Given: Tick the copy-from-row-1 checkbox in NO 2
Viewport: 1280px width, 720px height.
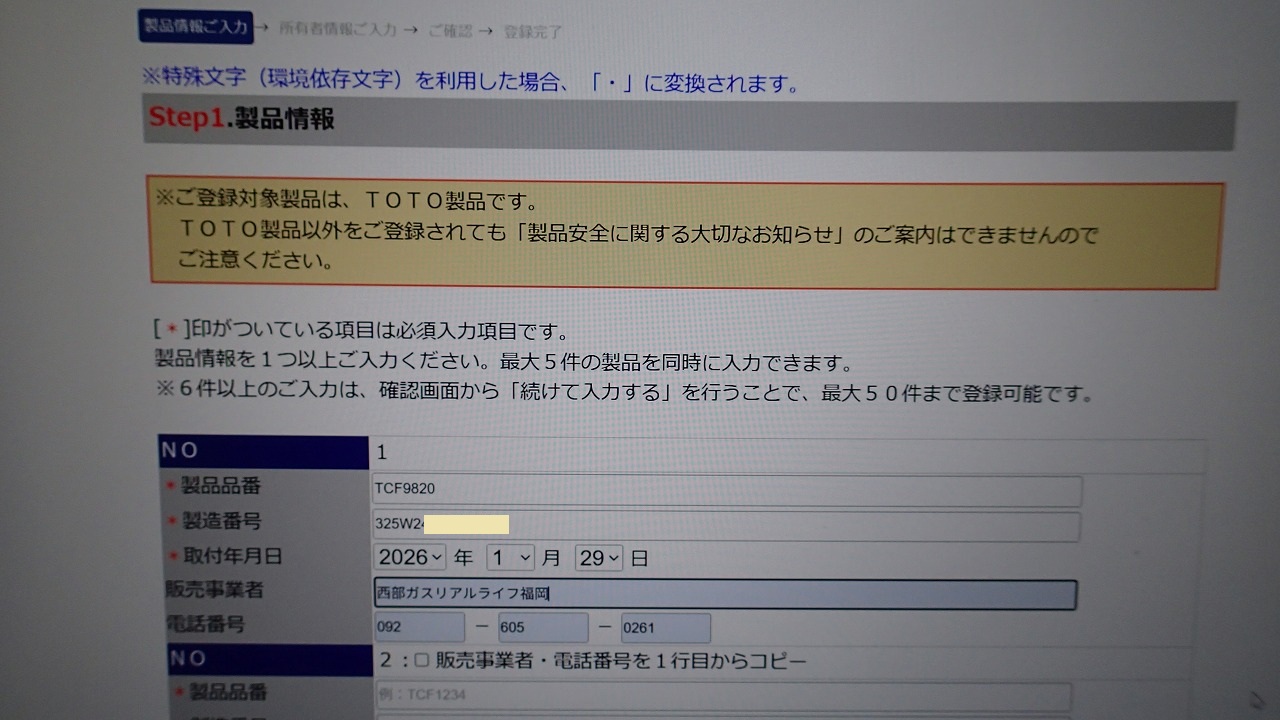Looking at the screenshot, I should (421, 660).
